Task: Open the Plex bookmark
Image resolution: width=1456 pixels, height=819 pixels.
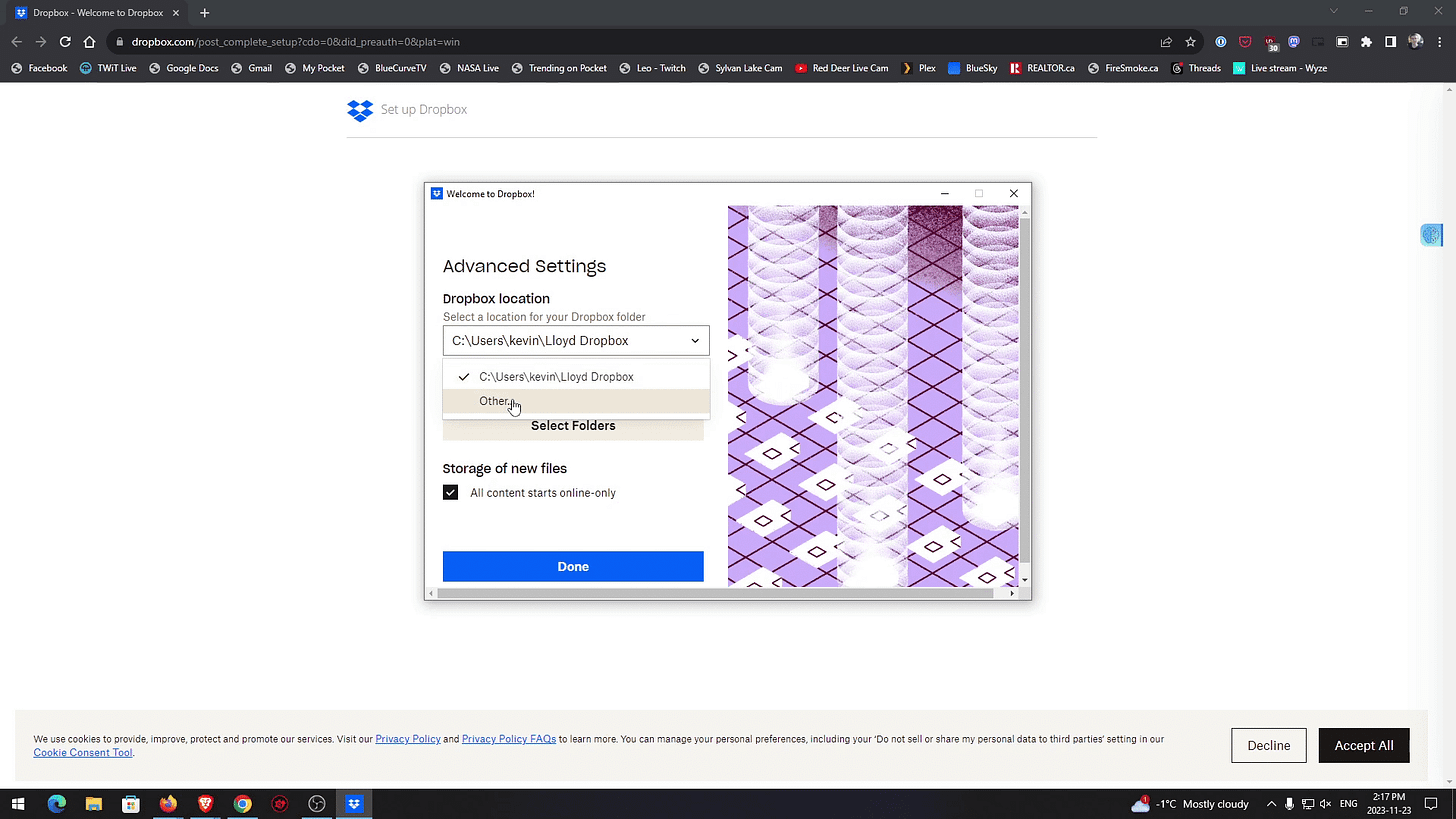Action: (x=918, y=68)
